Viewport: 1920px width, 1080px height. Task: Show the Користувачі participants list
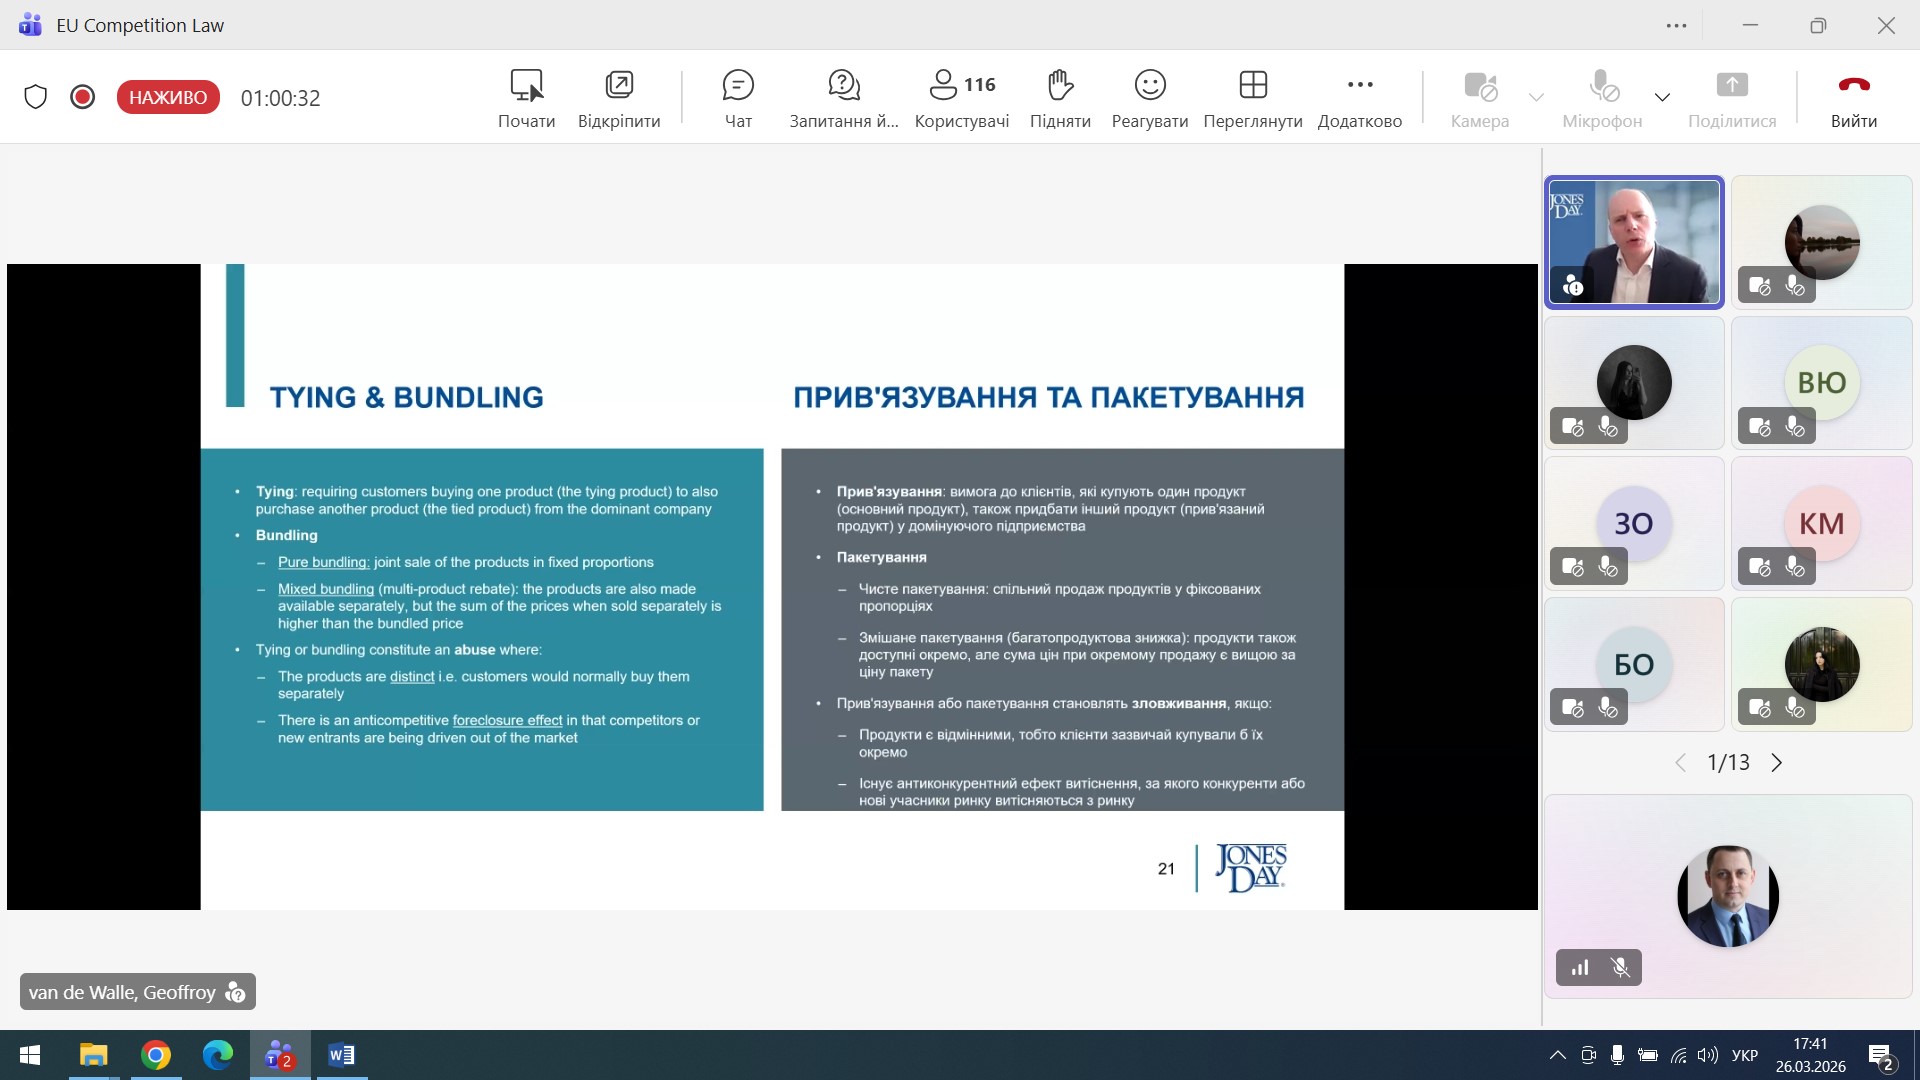[961, 98]
